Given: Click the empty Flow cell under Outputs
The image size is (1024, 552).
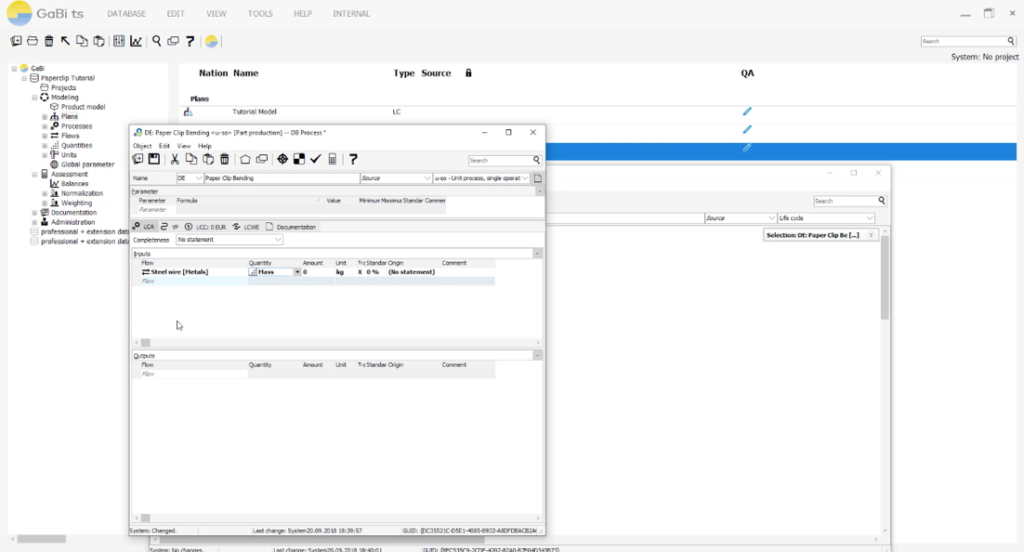Looking at the screenshot, I should [194, 374].
